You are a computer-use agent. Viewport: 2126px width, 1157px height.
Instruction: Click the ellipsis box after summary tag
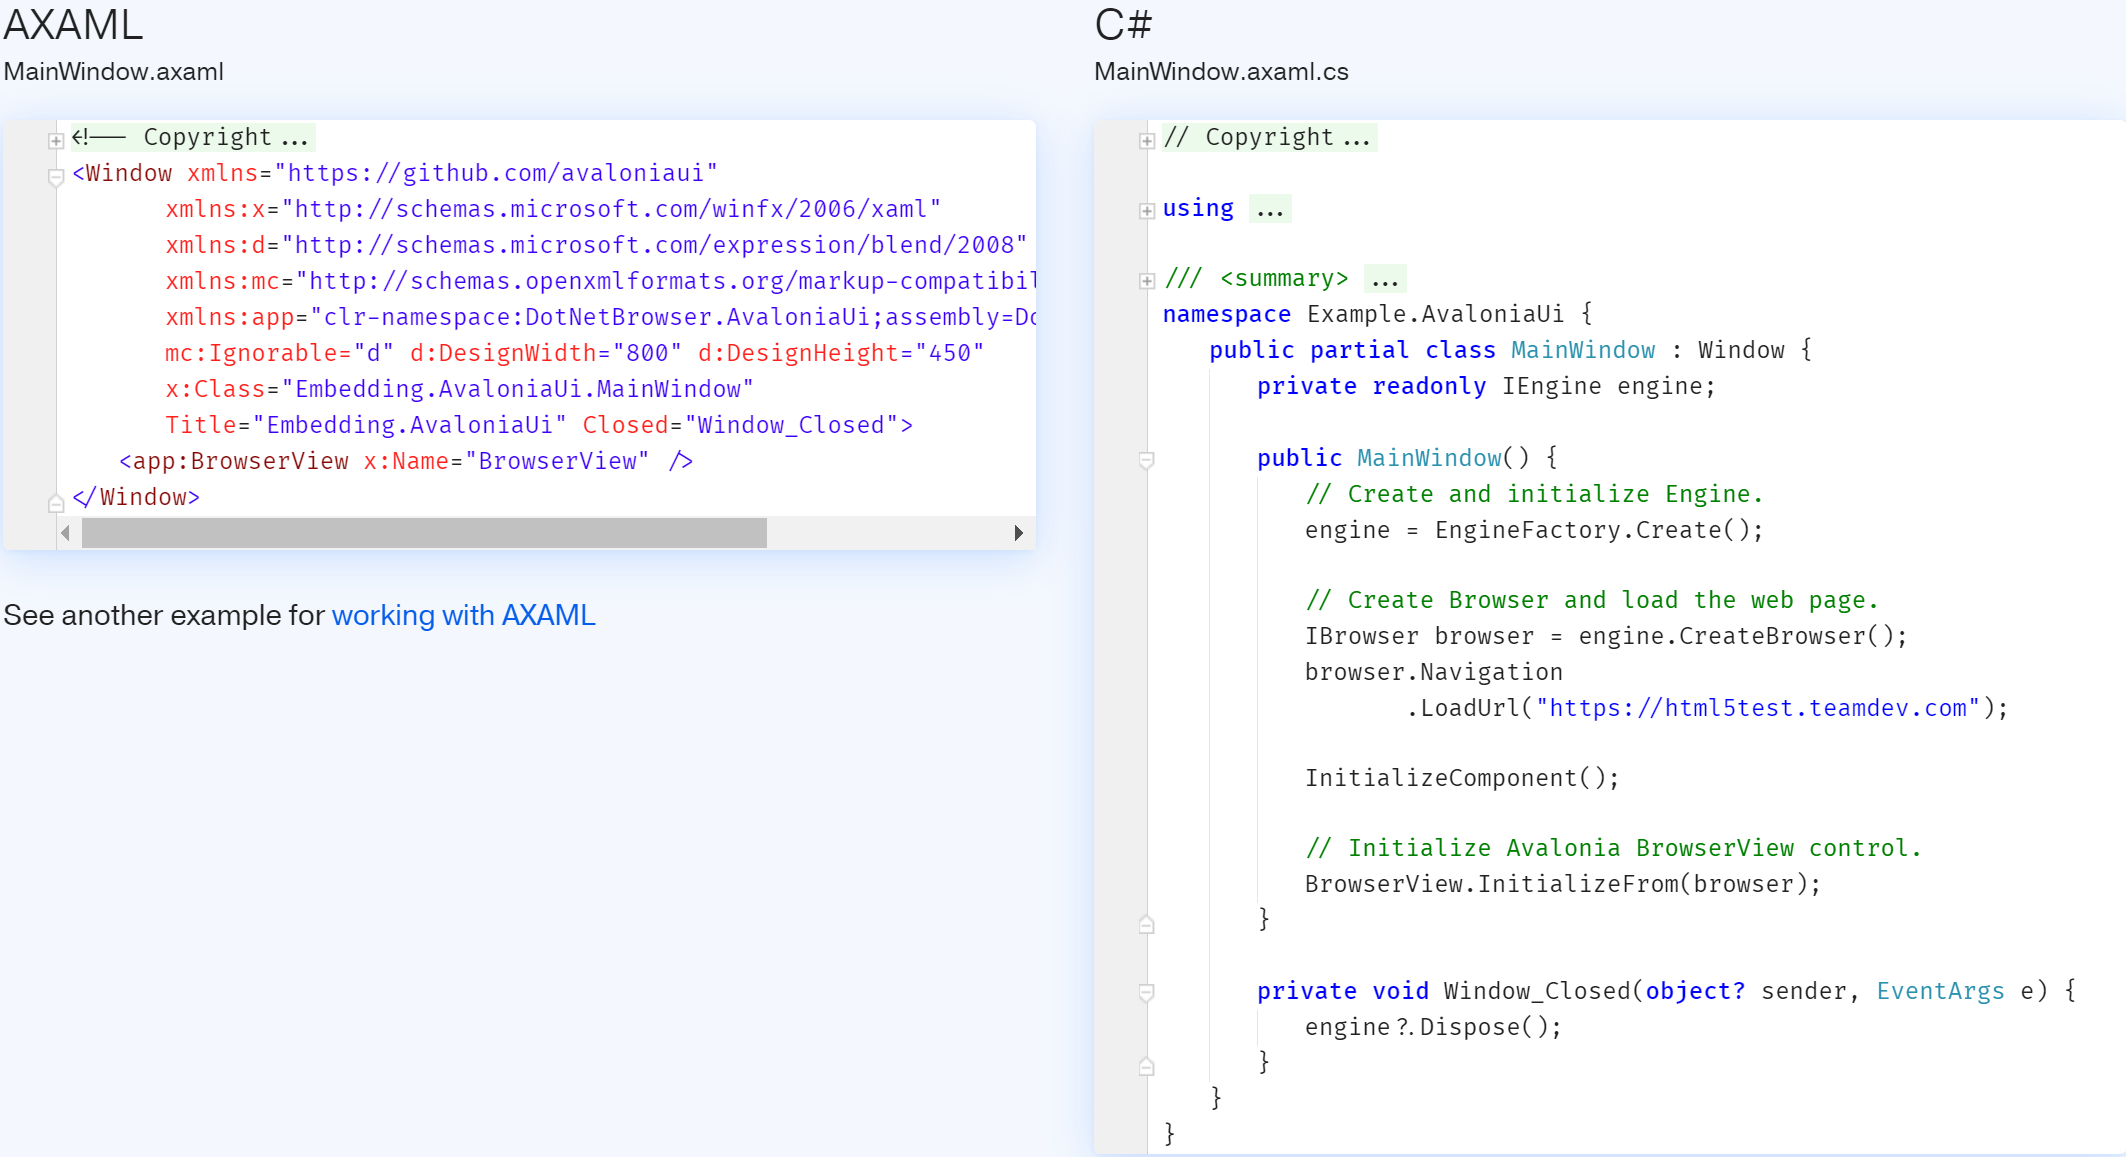(1385, 279)
